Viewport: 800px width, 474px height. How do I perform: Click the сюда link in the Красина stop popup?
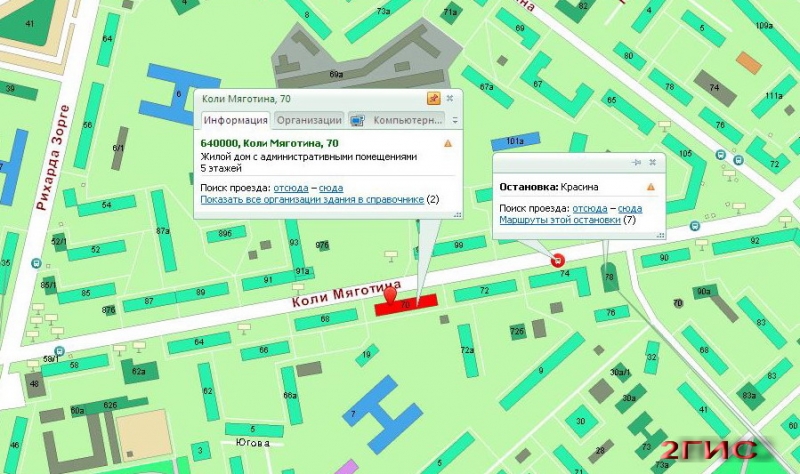click(630, 209)
